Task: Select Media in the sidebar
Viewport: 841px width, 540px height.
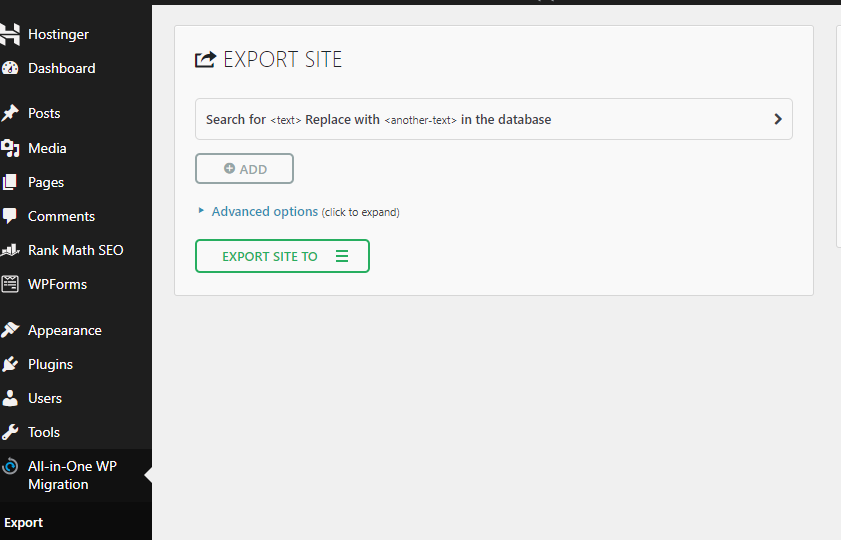Action: pos(47,148)
